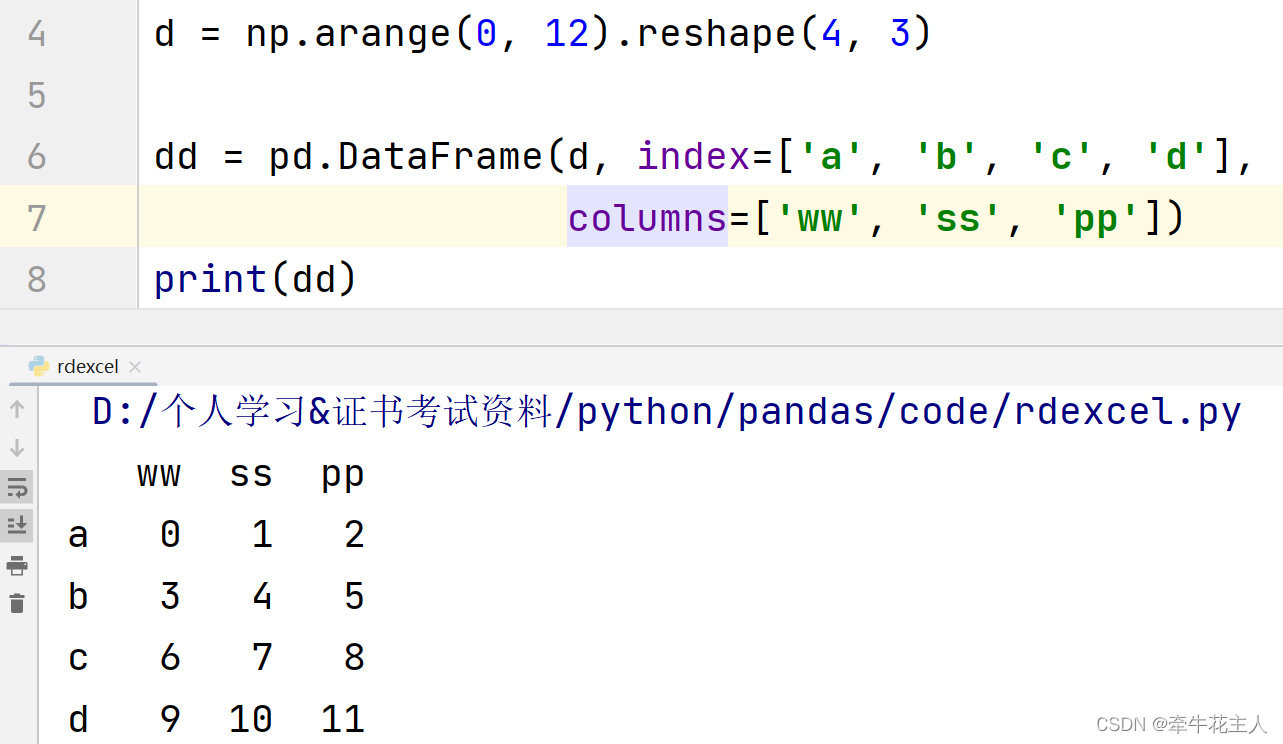The height and width of the screenshot is (744, 1283).
Task: Click the 'pp' column header in output
Action: (x=343, y=476)
